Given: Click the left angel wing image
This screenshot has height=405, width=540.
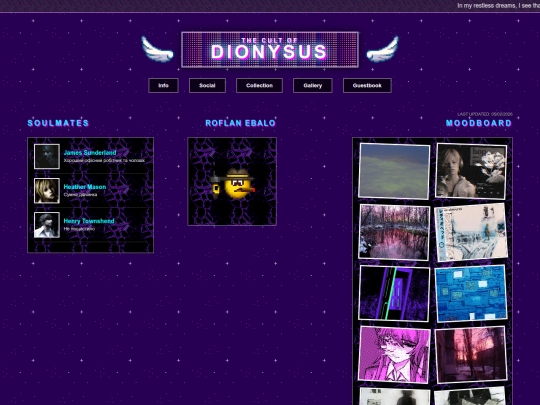Looking at the screenshot, I should [x=157, y=50].
